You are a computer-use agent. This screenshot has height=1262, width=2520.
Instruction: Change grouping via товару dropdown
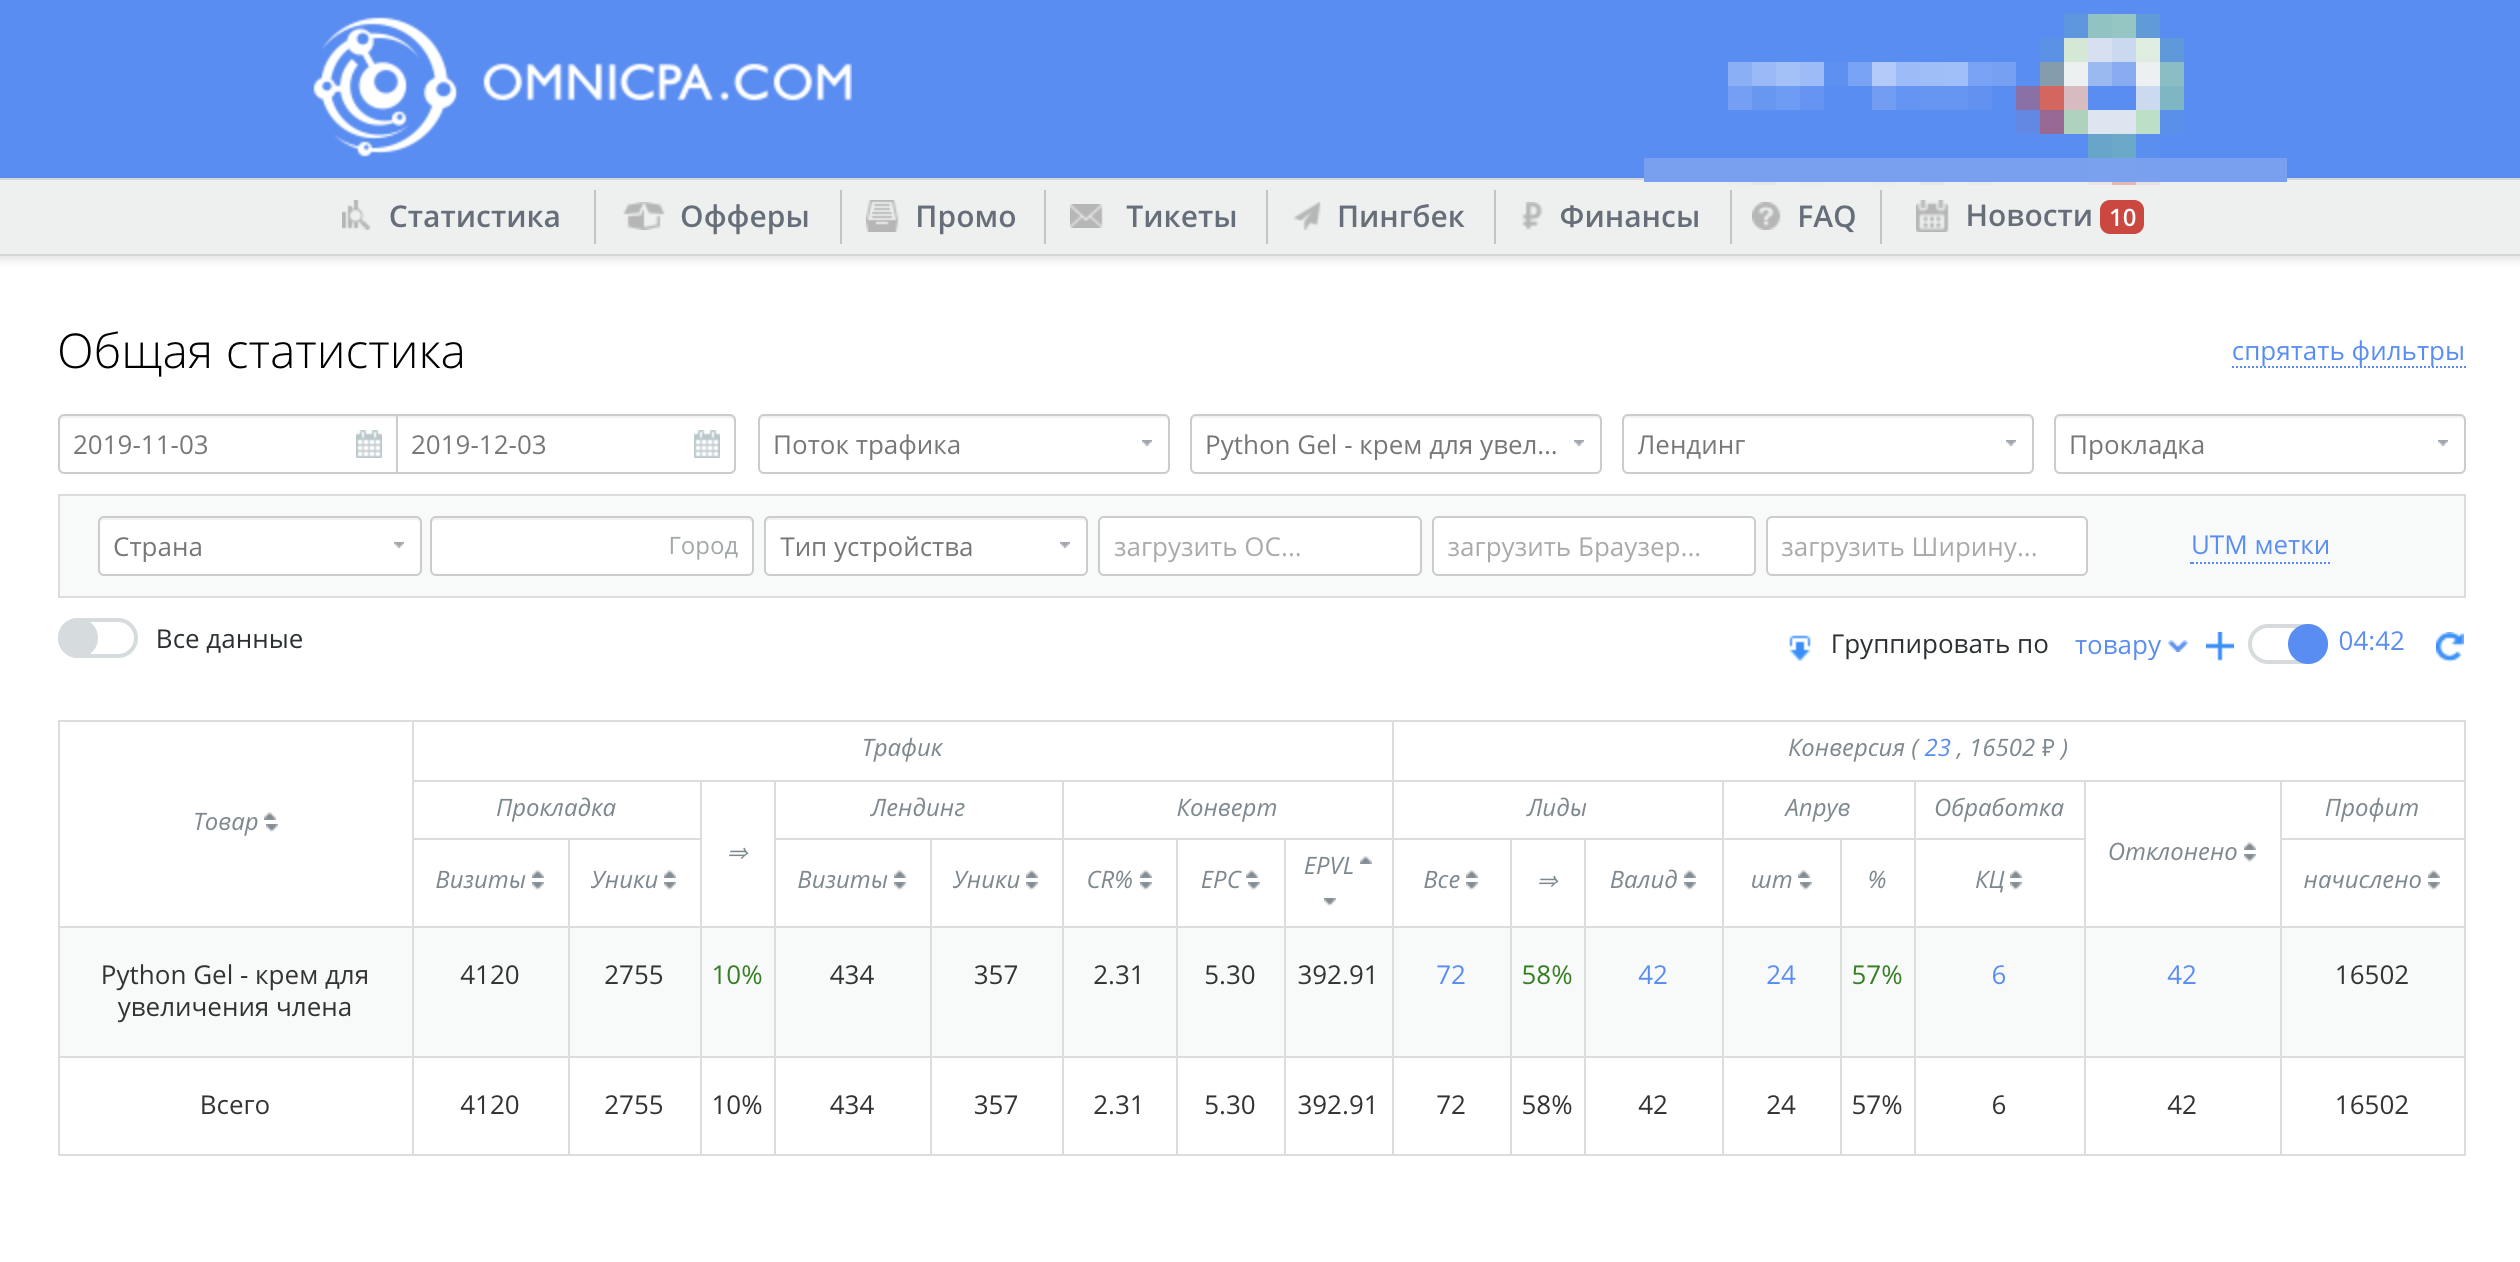pos(2130,646)
